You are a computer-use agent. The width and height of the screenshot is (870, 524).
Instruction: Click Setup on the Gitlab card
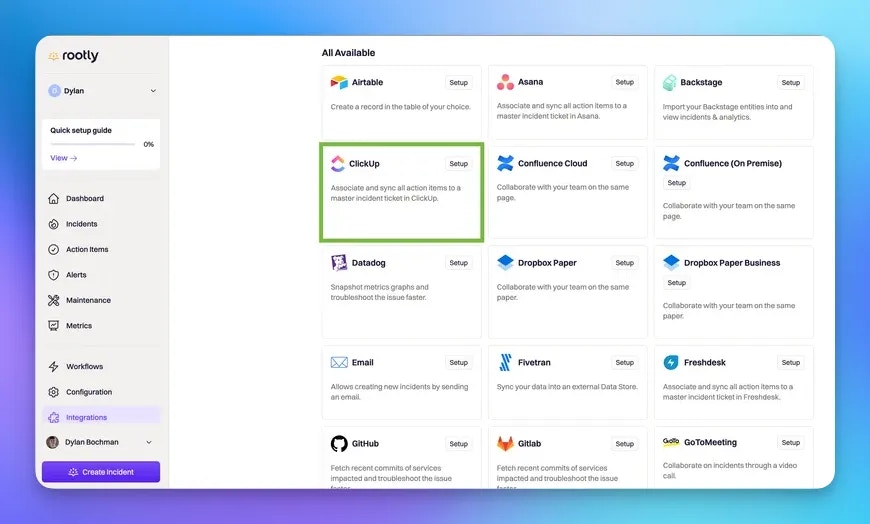[624, 444]
